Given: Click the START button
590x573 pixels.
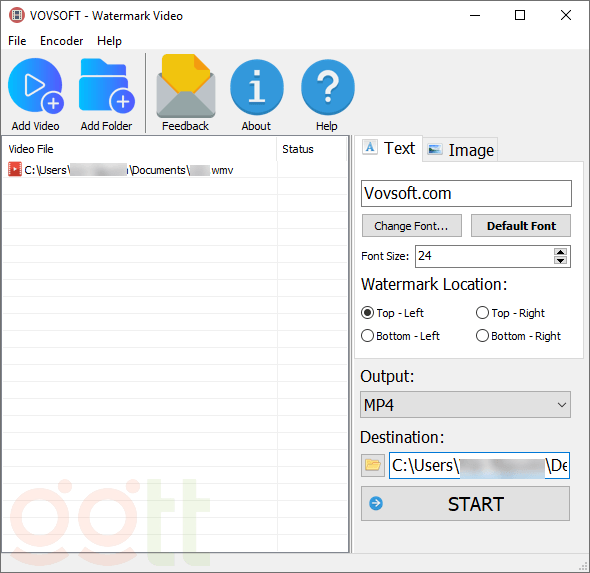Looking at the screenshot, I should (465, 504).
